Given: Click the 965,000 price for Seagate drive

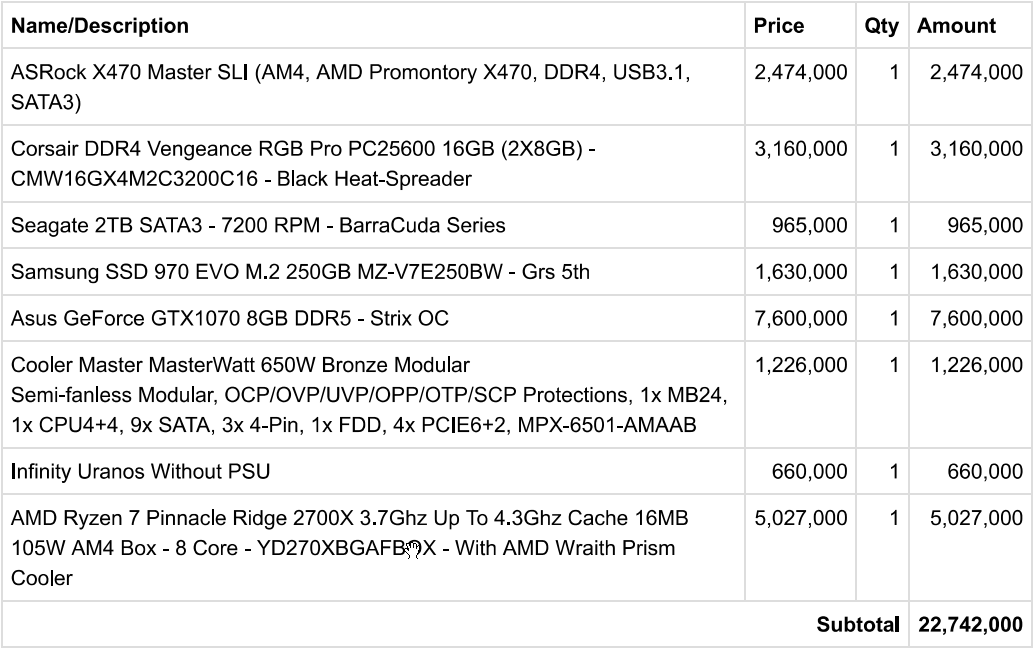Looking at the screenshot, I should [809, 226].
